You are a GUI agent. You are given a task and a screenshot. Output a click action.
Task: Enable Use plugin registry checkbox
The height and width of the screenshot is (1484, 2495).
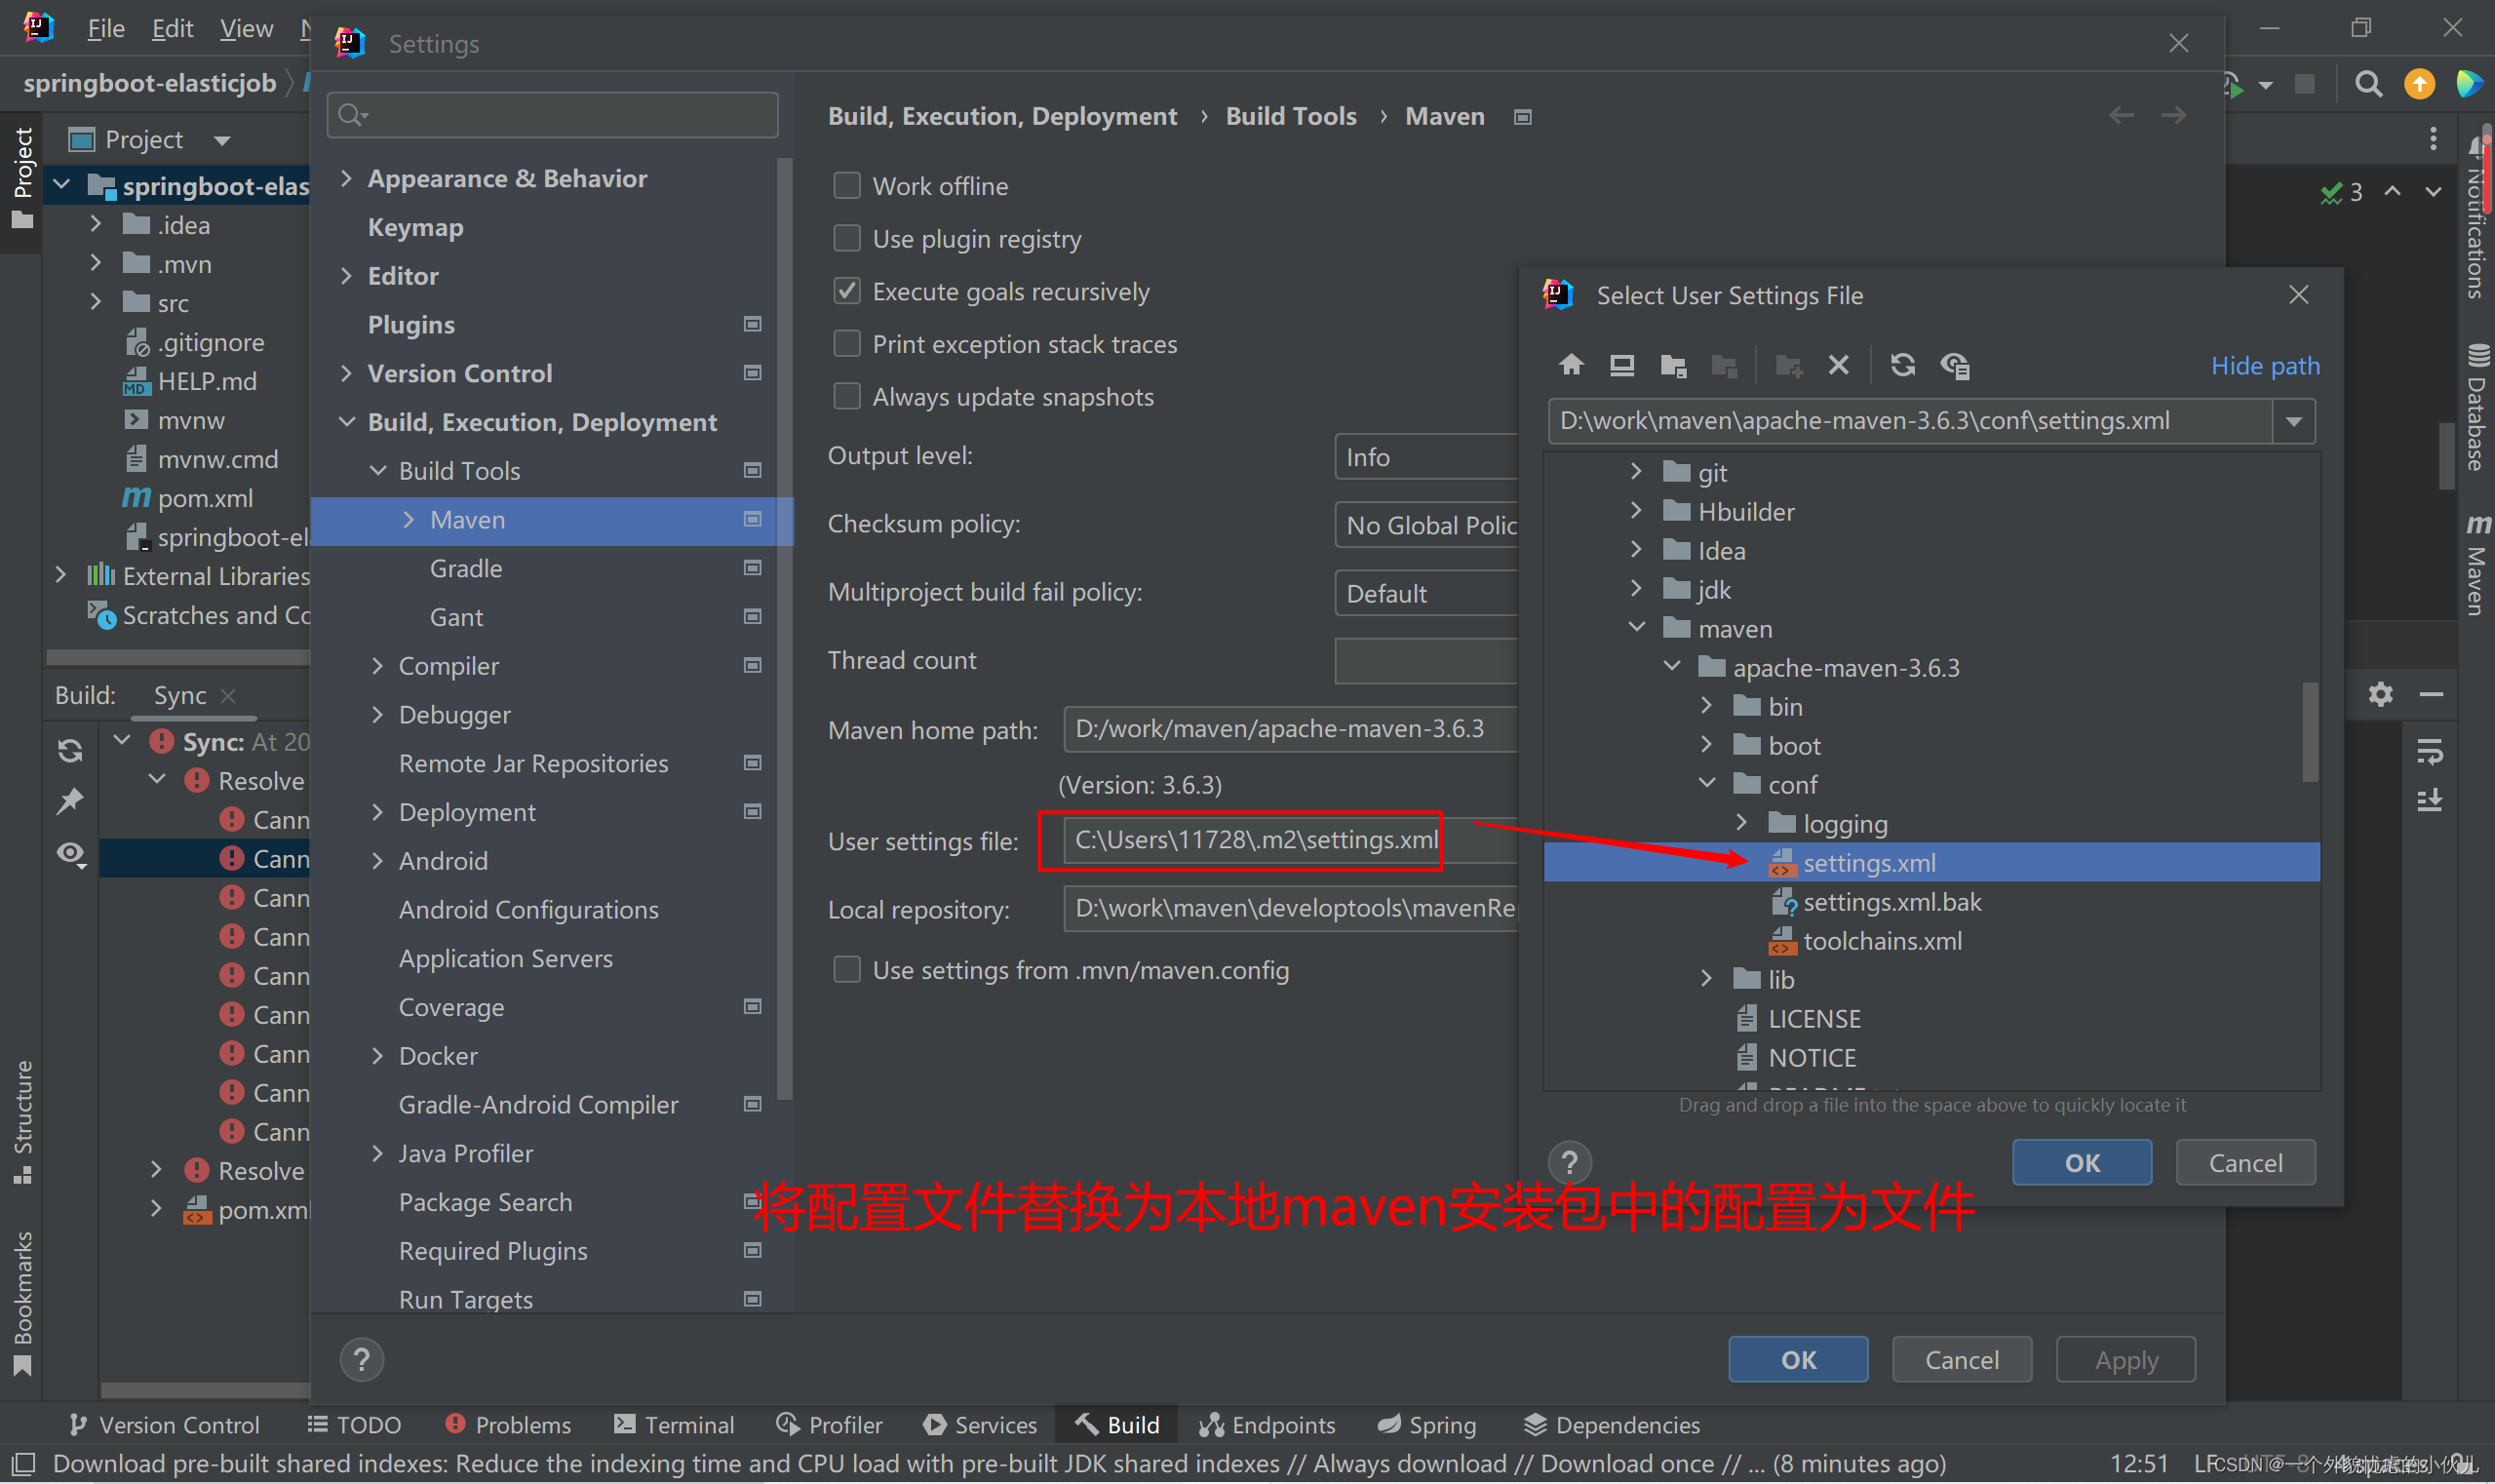pyautogui.click(x=847, y=238)
